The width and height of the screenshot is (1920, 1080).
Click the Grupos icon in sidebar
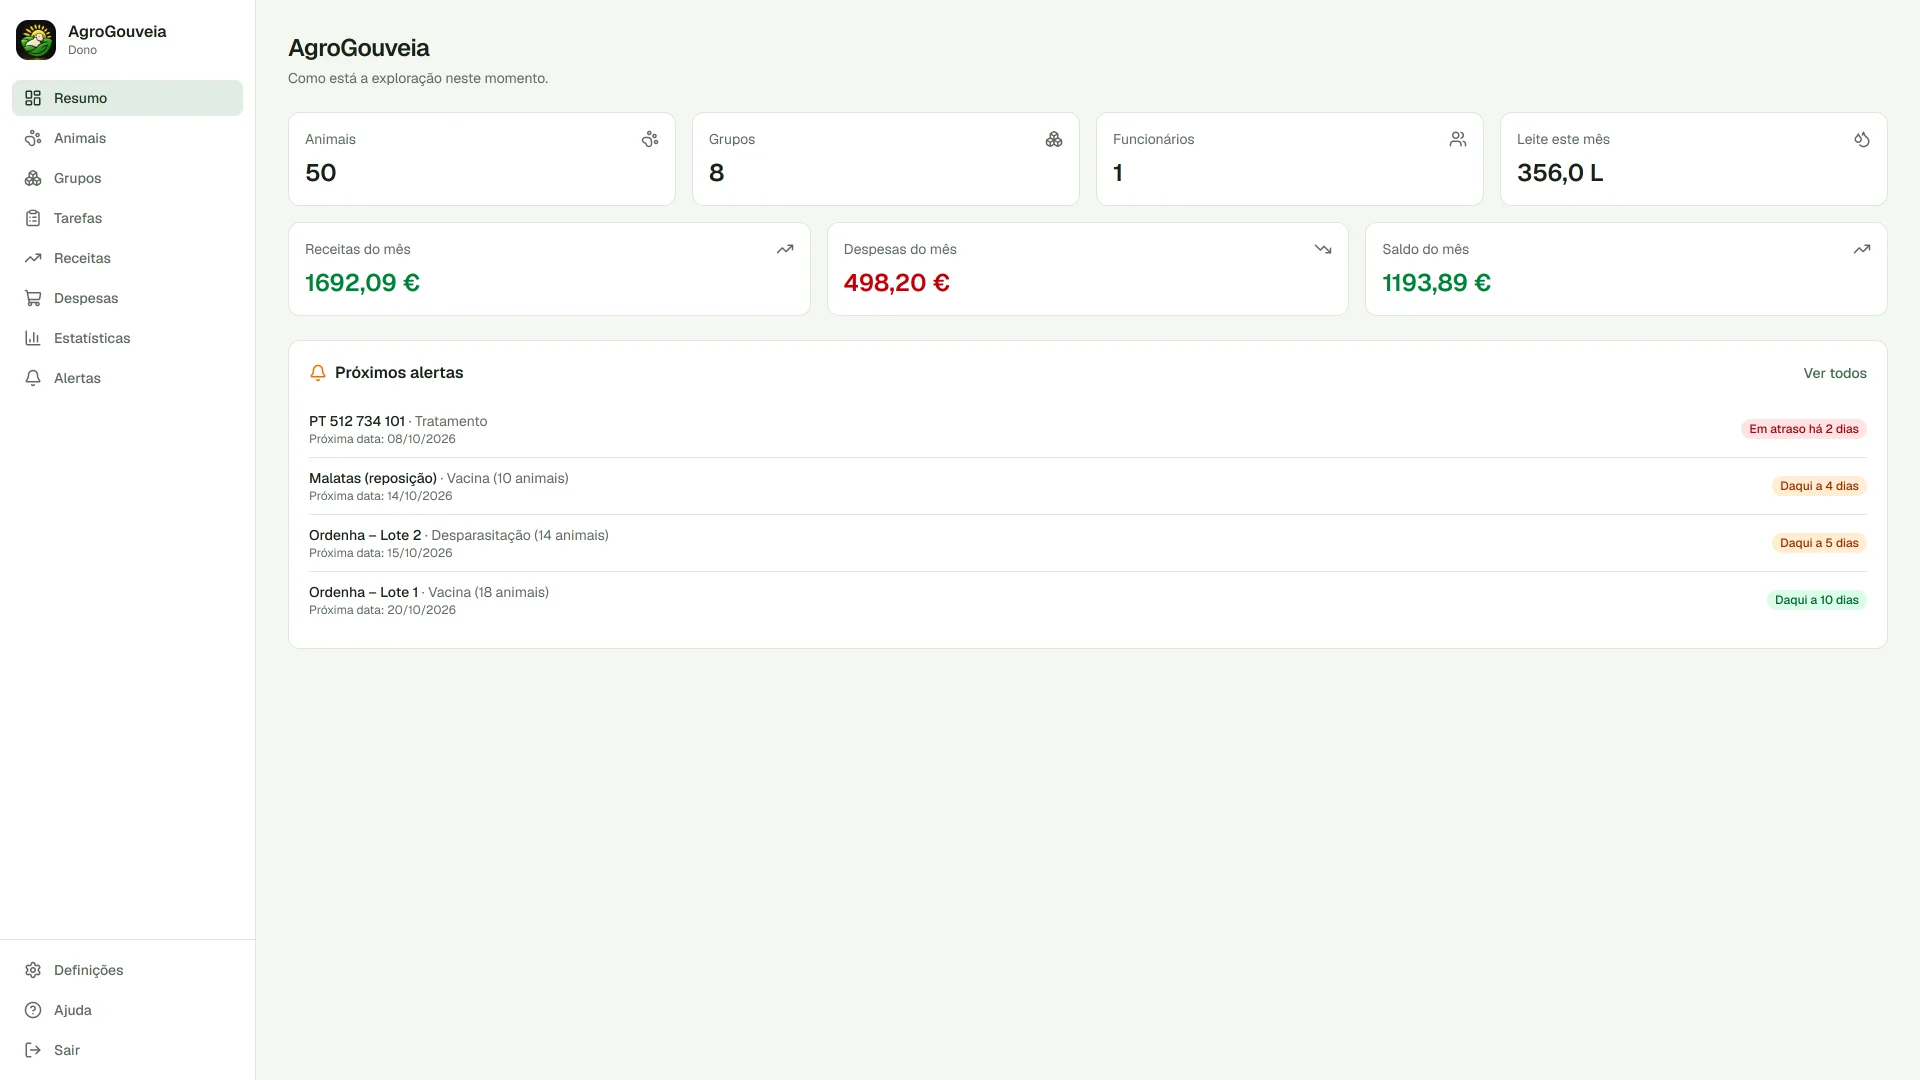pos(33,178)
